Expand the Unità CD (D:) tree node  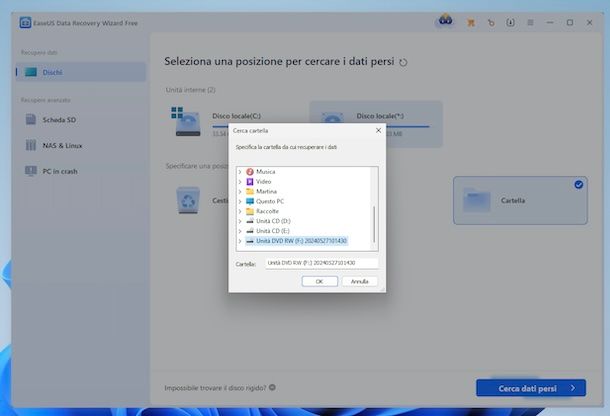pos(240,221)
